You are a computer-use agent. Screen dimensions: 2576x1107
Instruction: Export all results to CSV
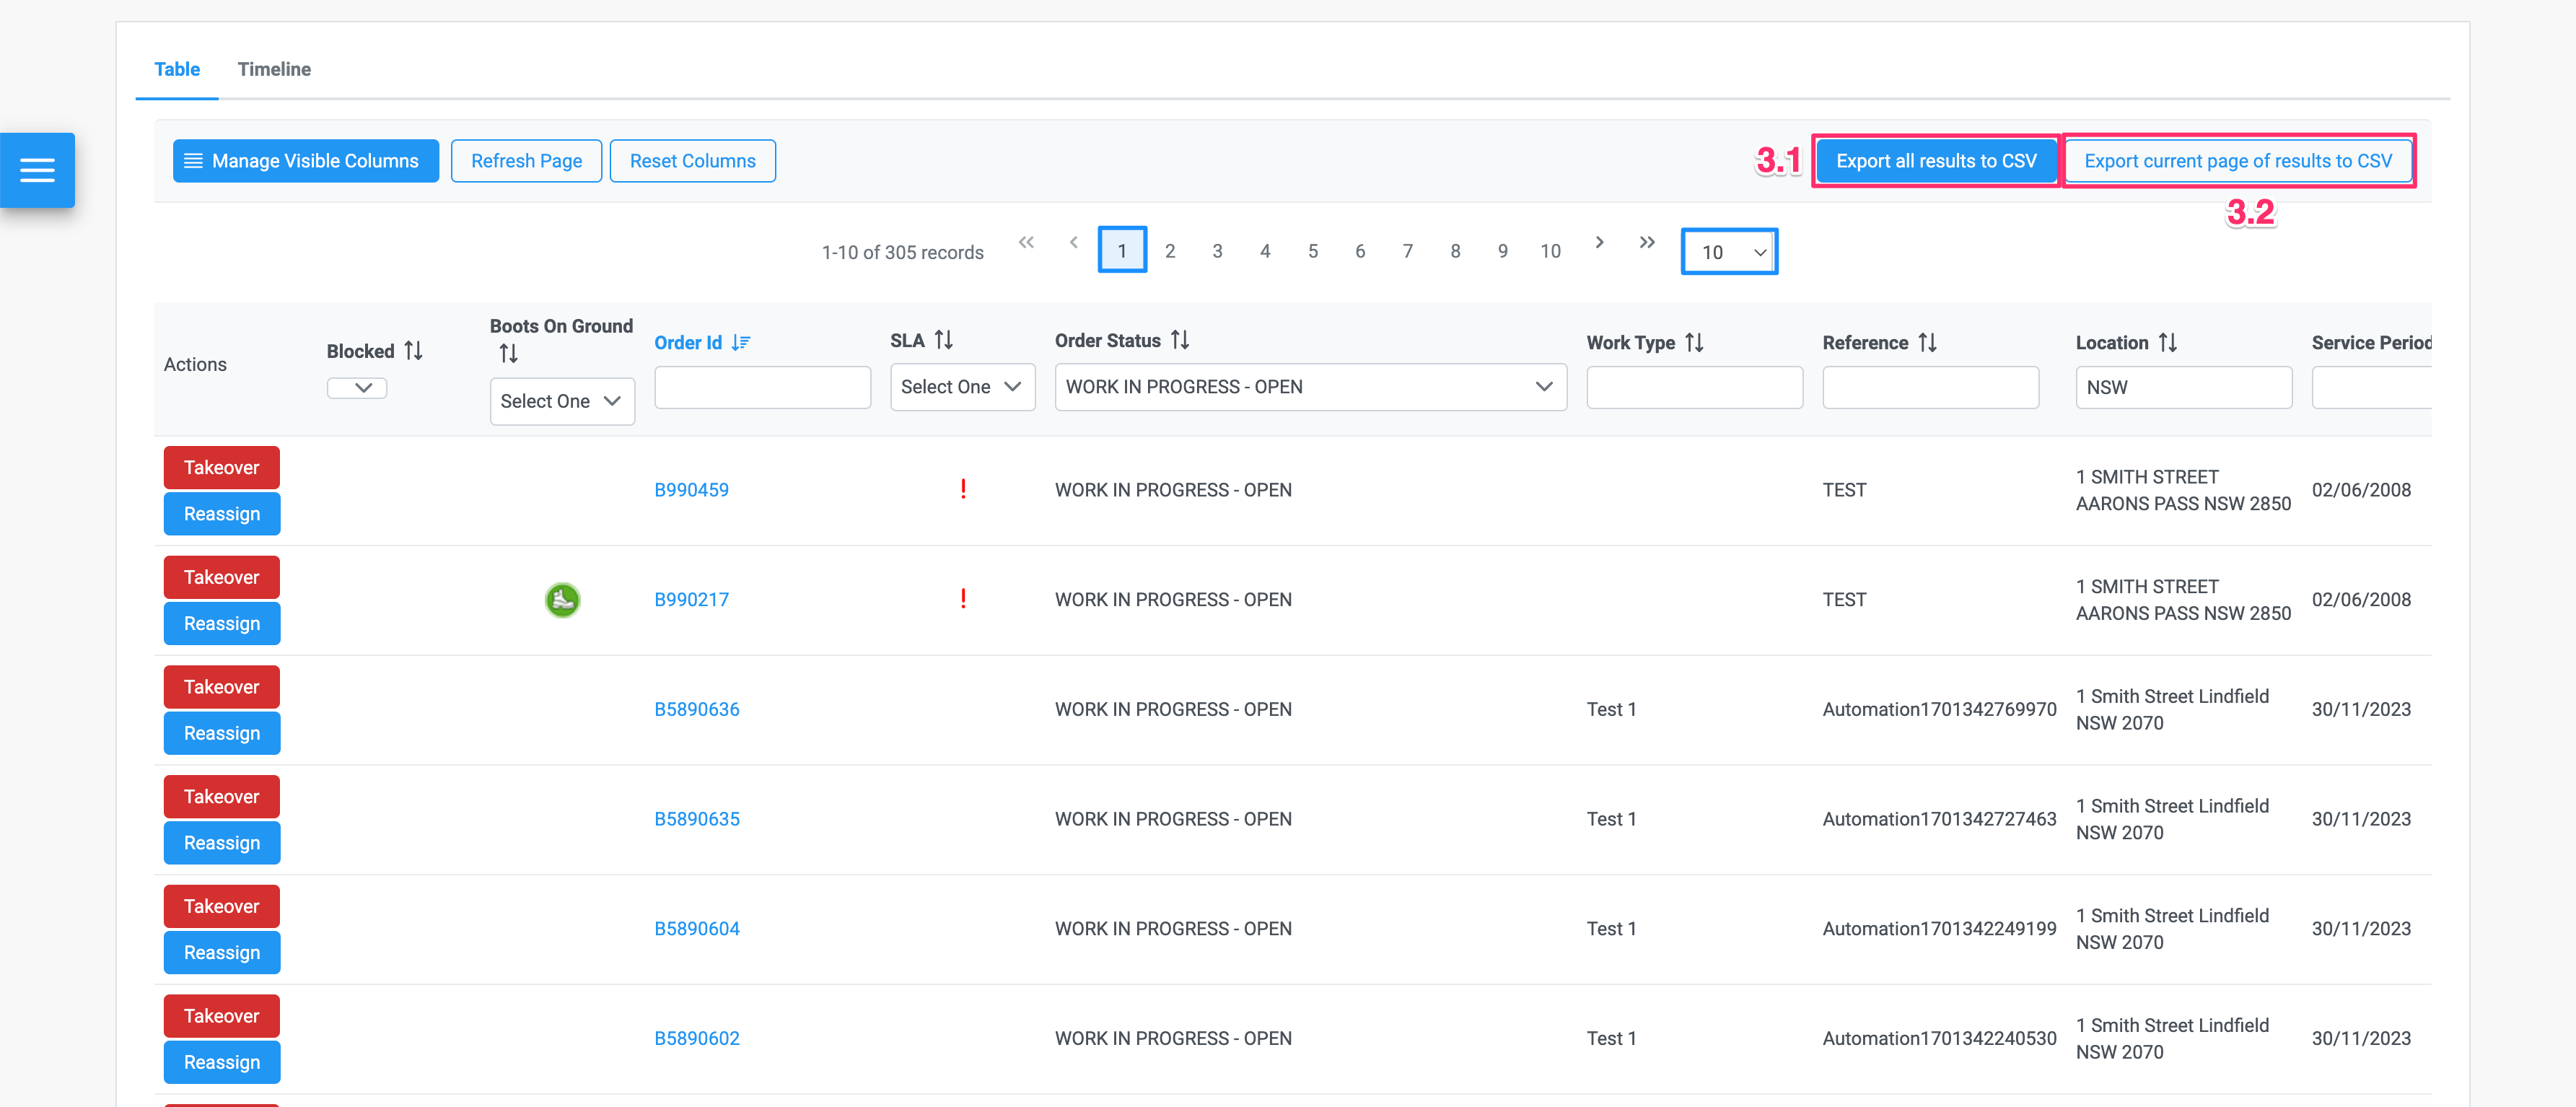pos(1936,161)
